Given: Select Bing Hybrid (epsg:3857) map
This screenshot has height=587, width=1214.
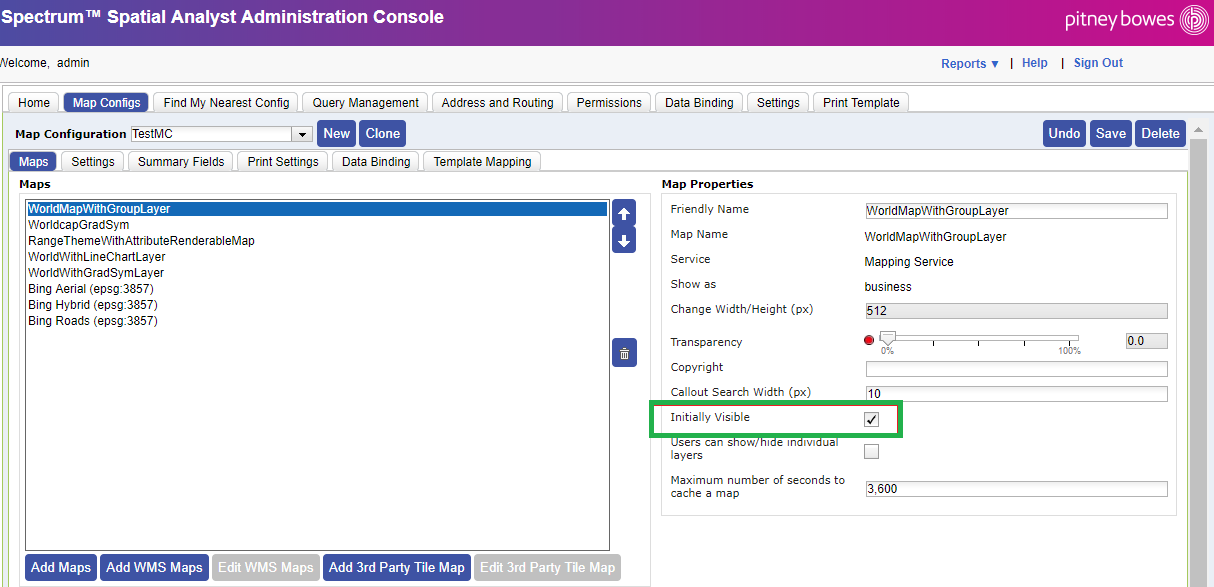Looking at the screenshot, I should 317,305.
